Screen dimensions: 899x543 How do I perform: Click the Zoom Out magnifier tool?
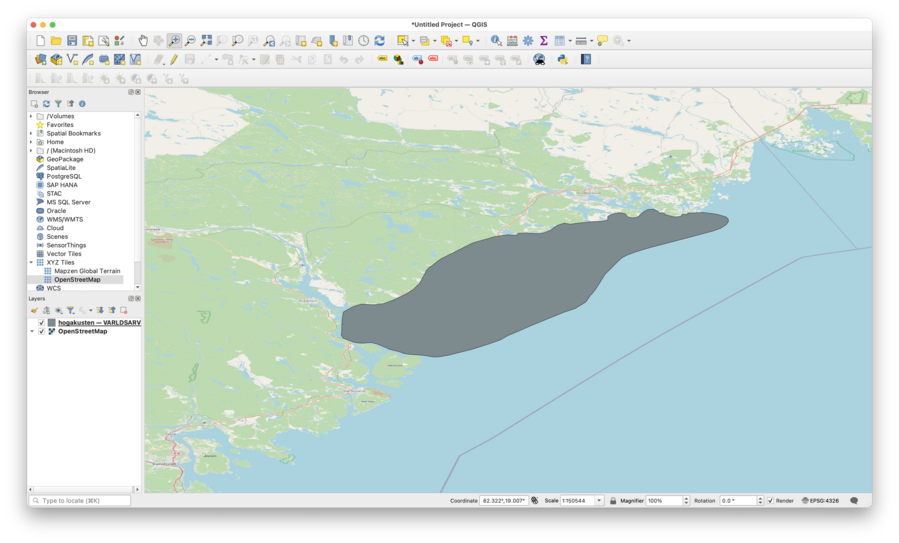190,41
